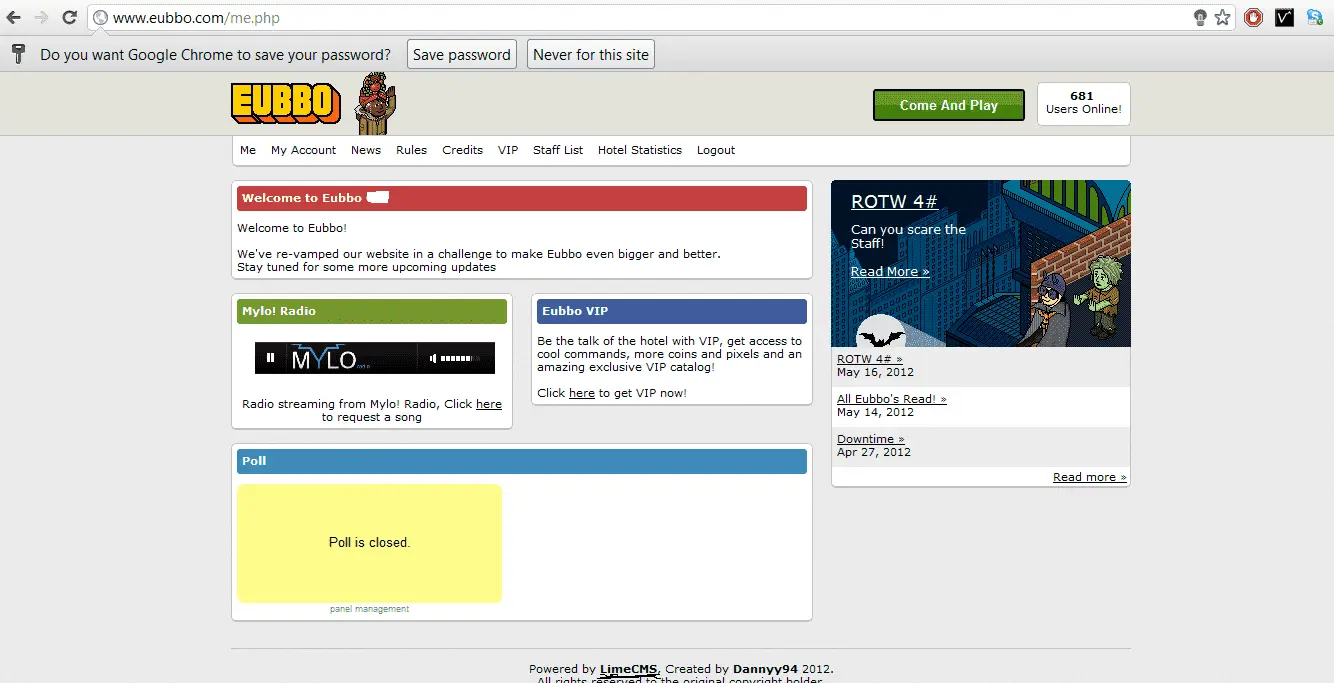Click the EUBBO logo
This screenshot has height=683, width=1334.
(286, 102)
